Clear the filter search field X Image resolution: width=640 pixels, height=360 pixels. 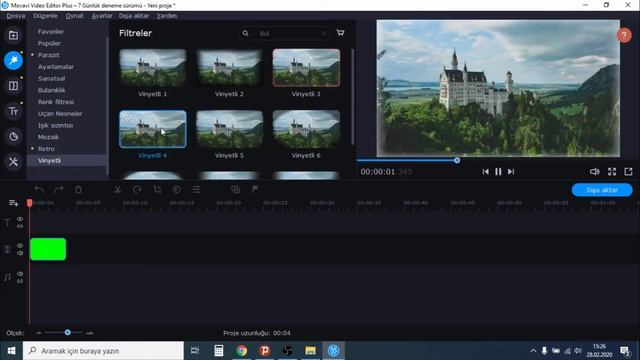tap(324, 33)
